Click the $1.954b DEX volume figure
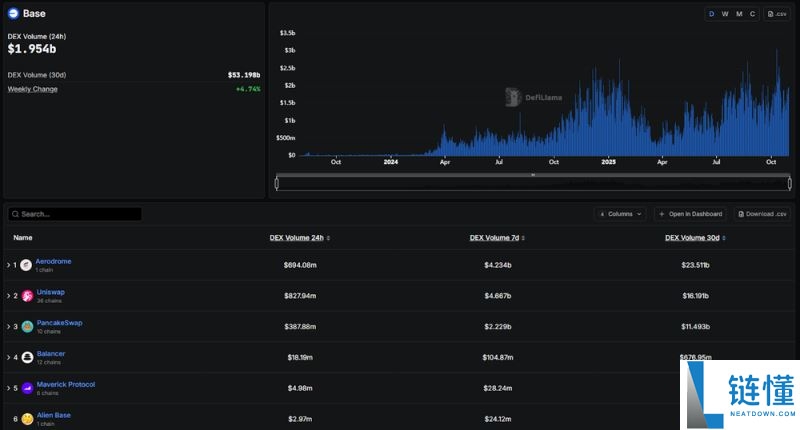The height and width of the screenshot is (430, 800). (32, 49)
